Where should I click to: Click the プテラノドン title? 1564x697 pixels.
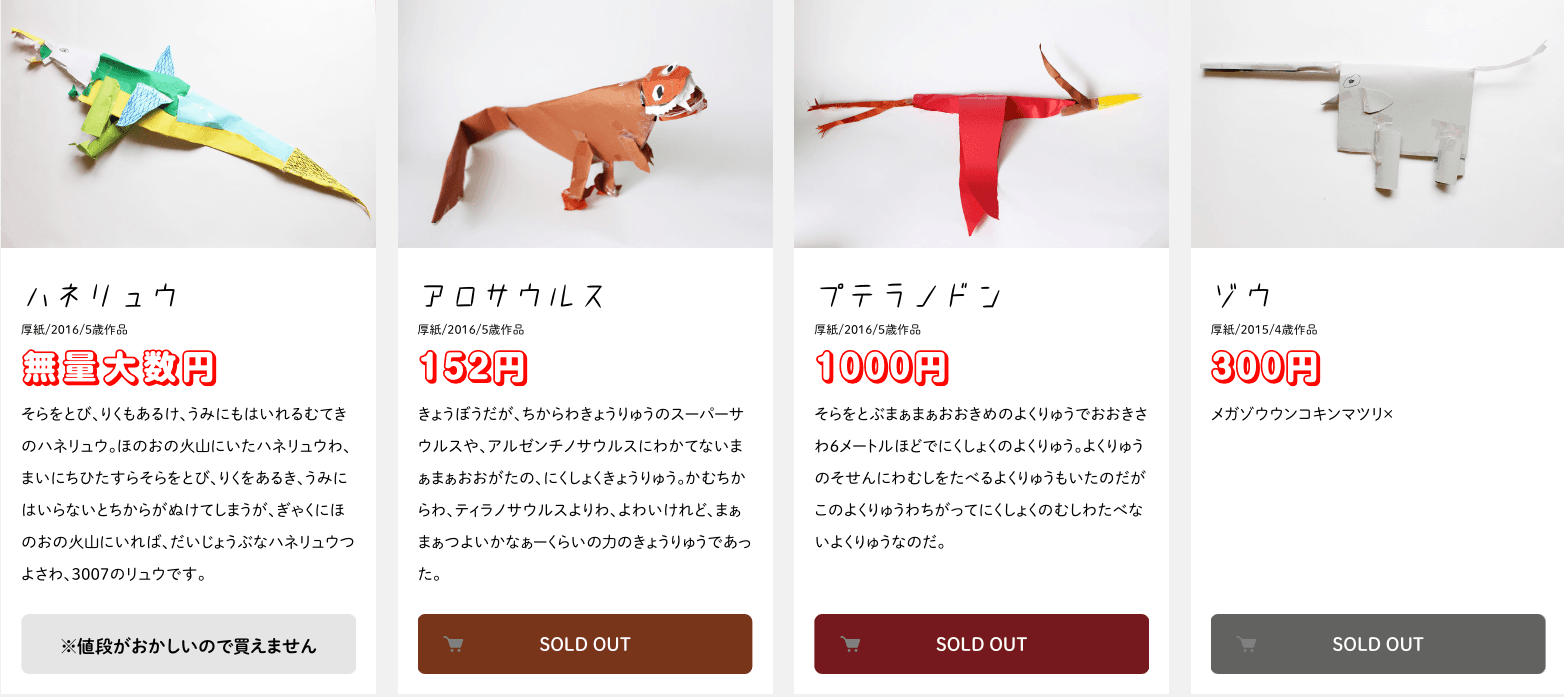tap(909, 296)
